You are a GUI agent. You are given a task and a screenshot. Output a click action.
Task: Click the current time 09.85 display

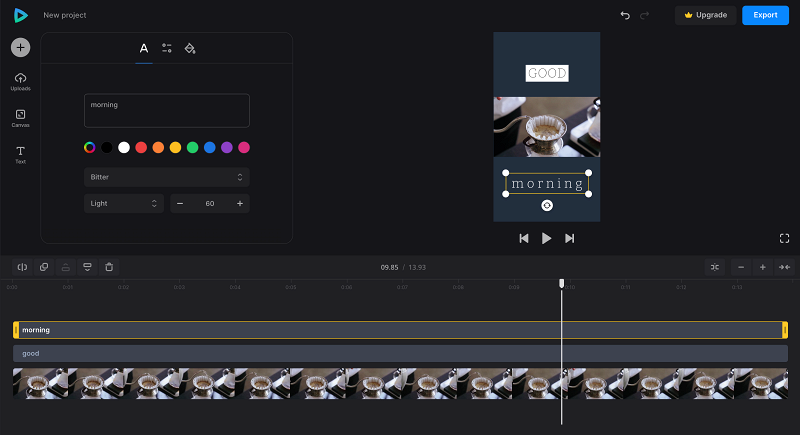(x=389, y=267)
